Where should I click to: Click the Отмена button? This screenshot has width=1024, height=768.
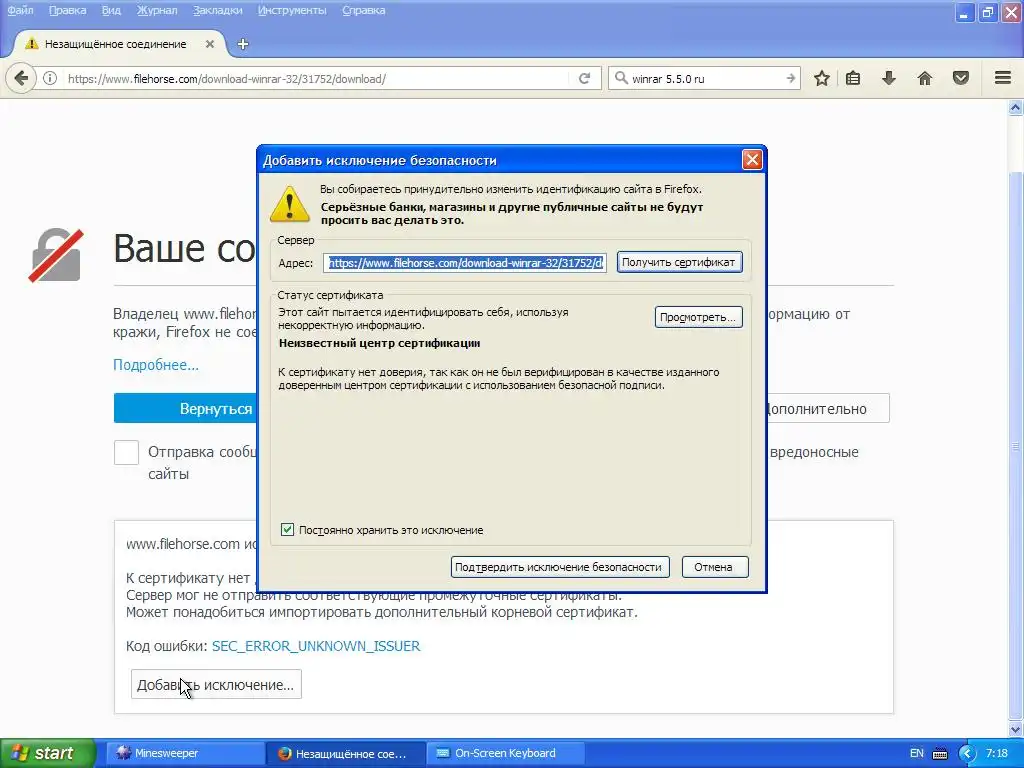tap(714, 567)
